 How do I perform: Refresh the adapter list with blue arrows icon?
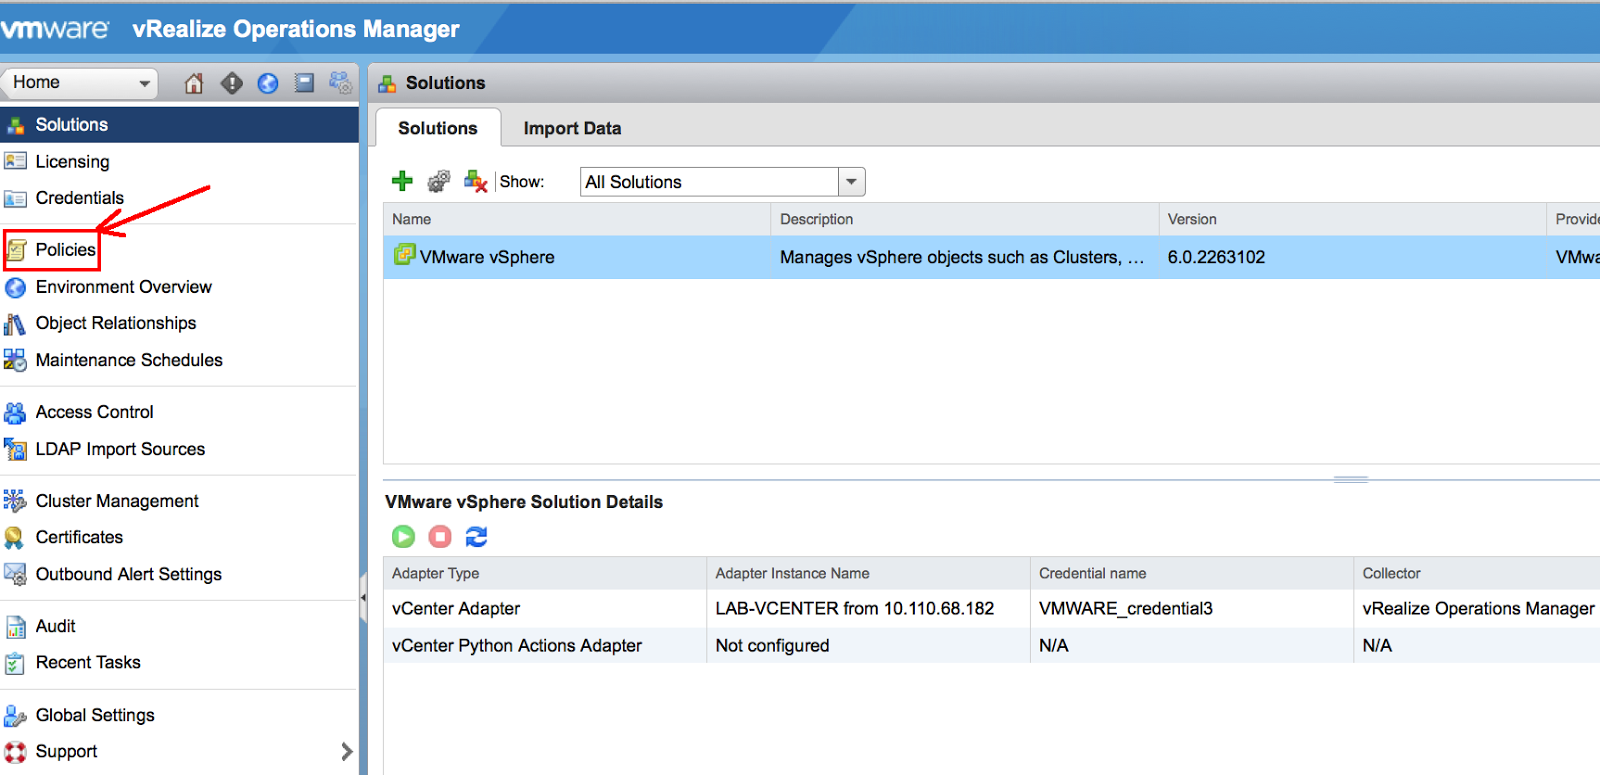[477, 537]
